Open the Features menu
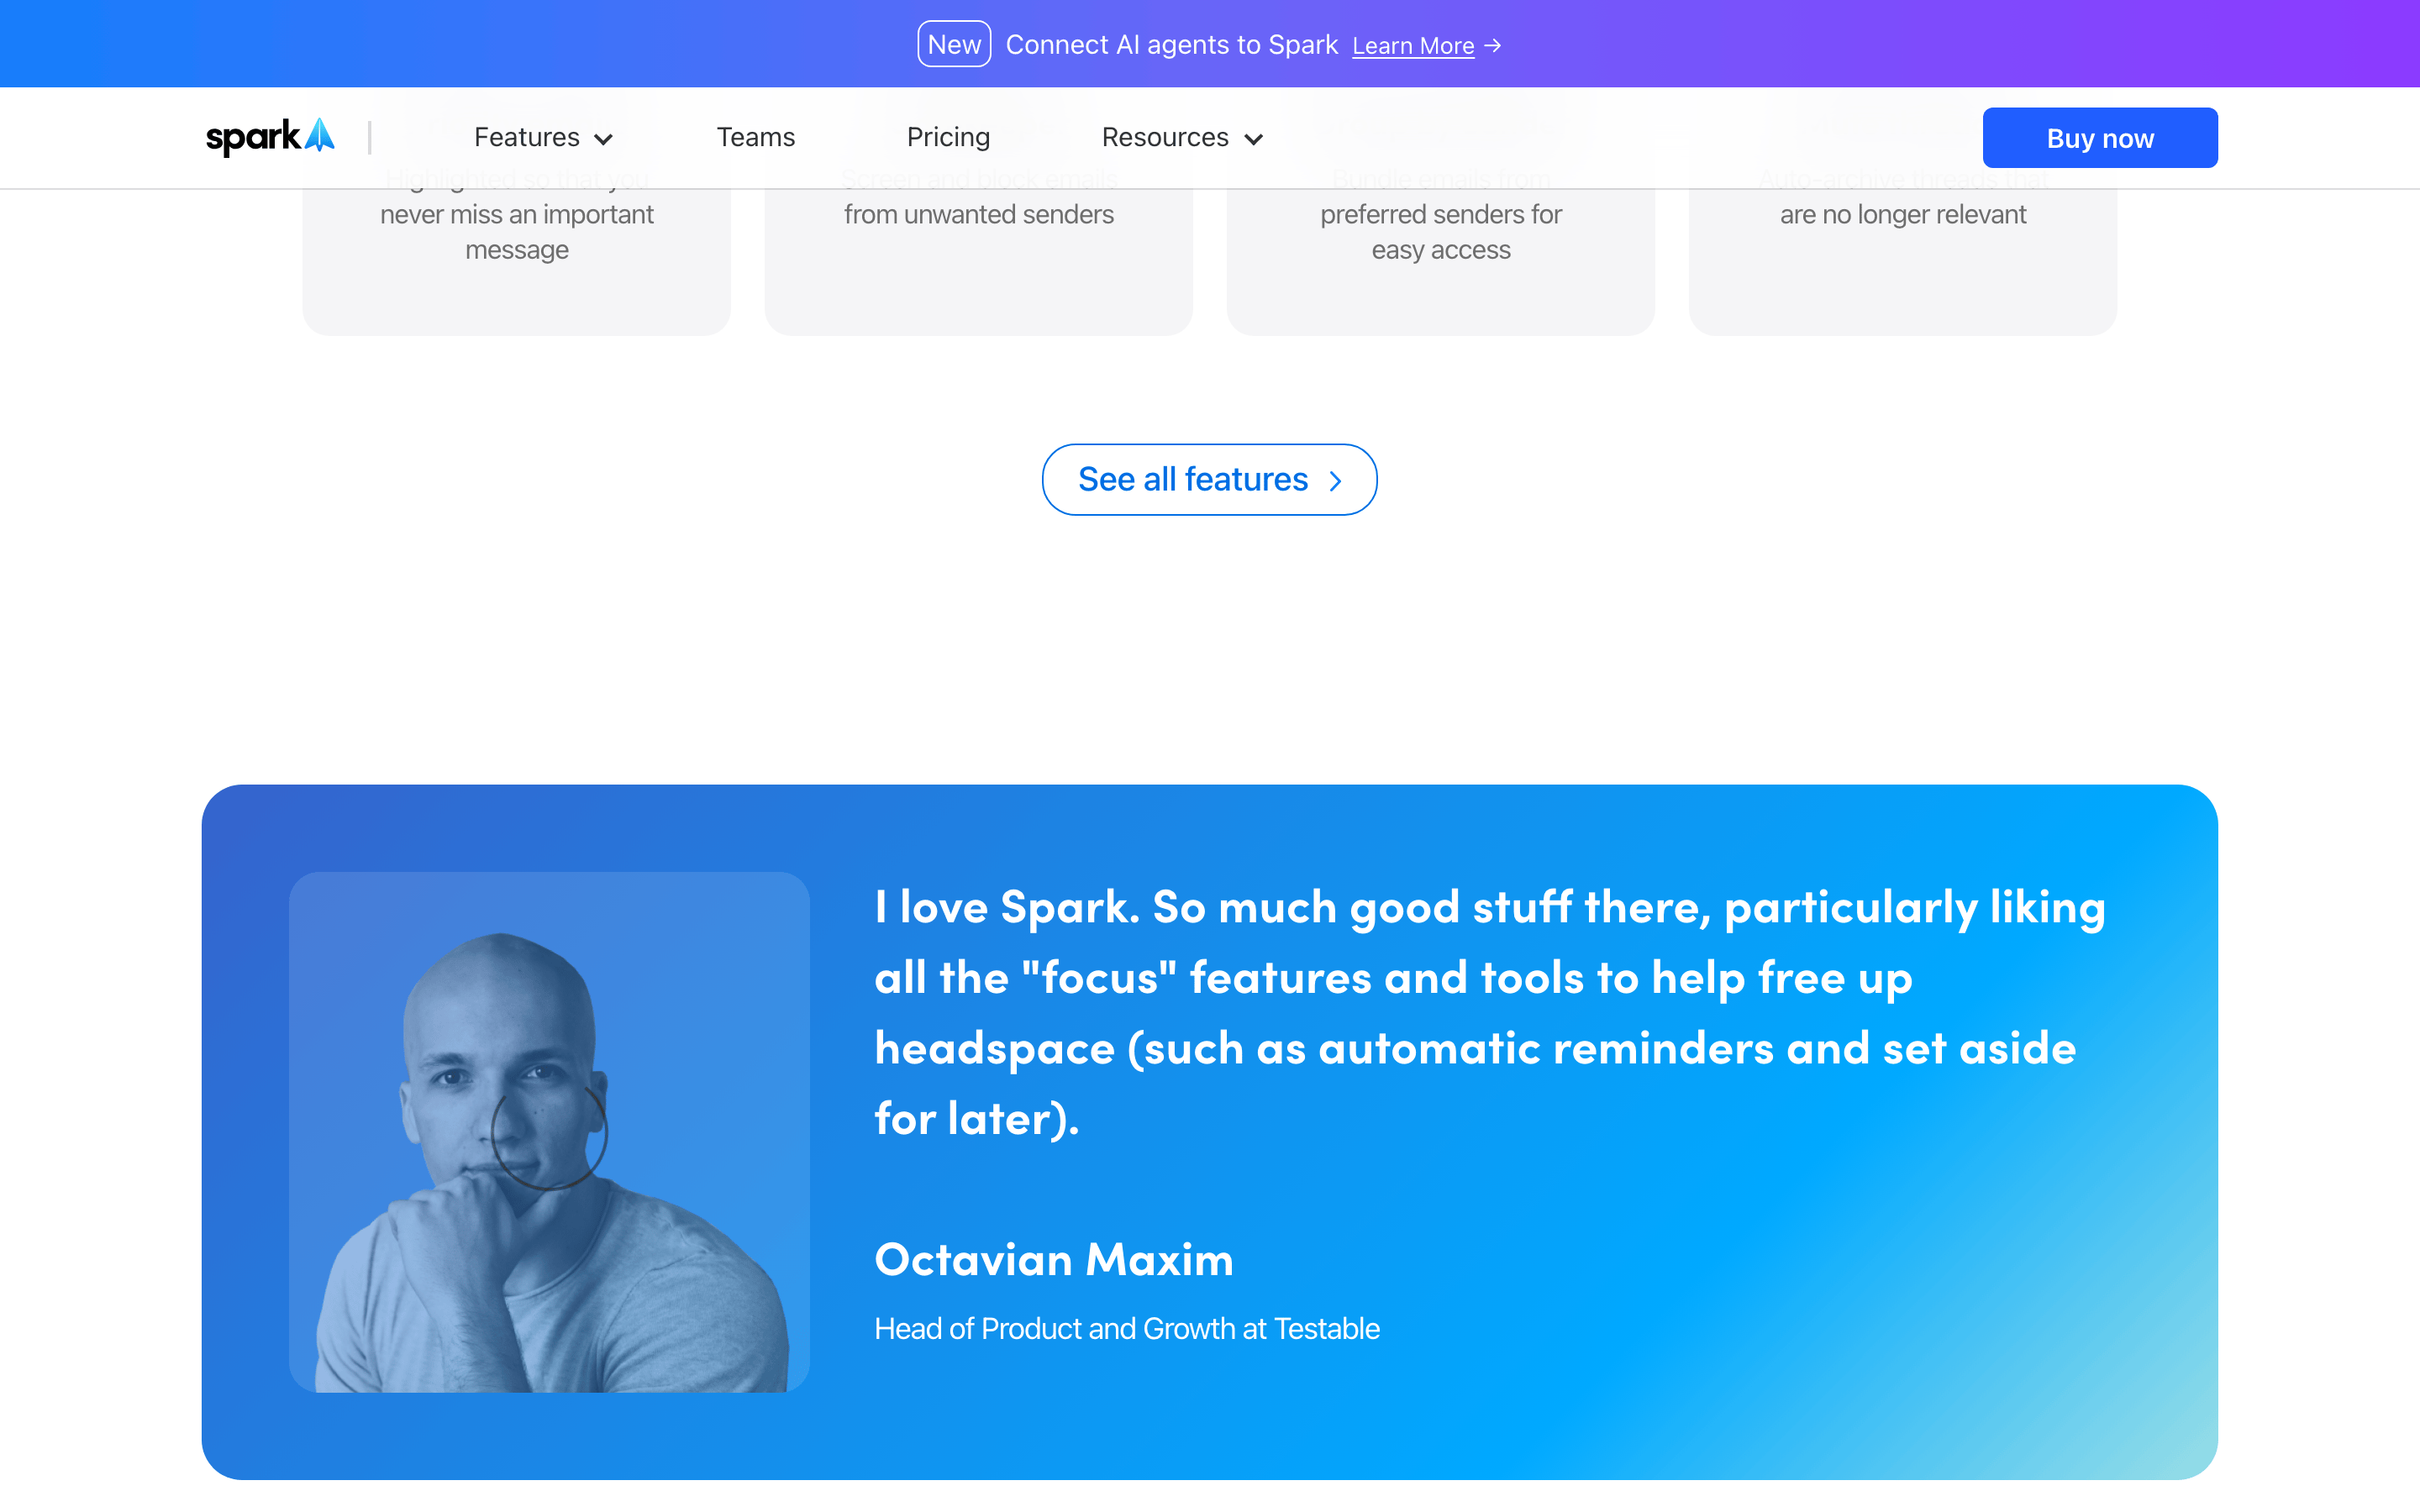The width and height of the screenshot is (2420, 1512). (527, 137)
